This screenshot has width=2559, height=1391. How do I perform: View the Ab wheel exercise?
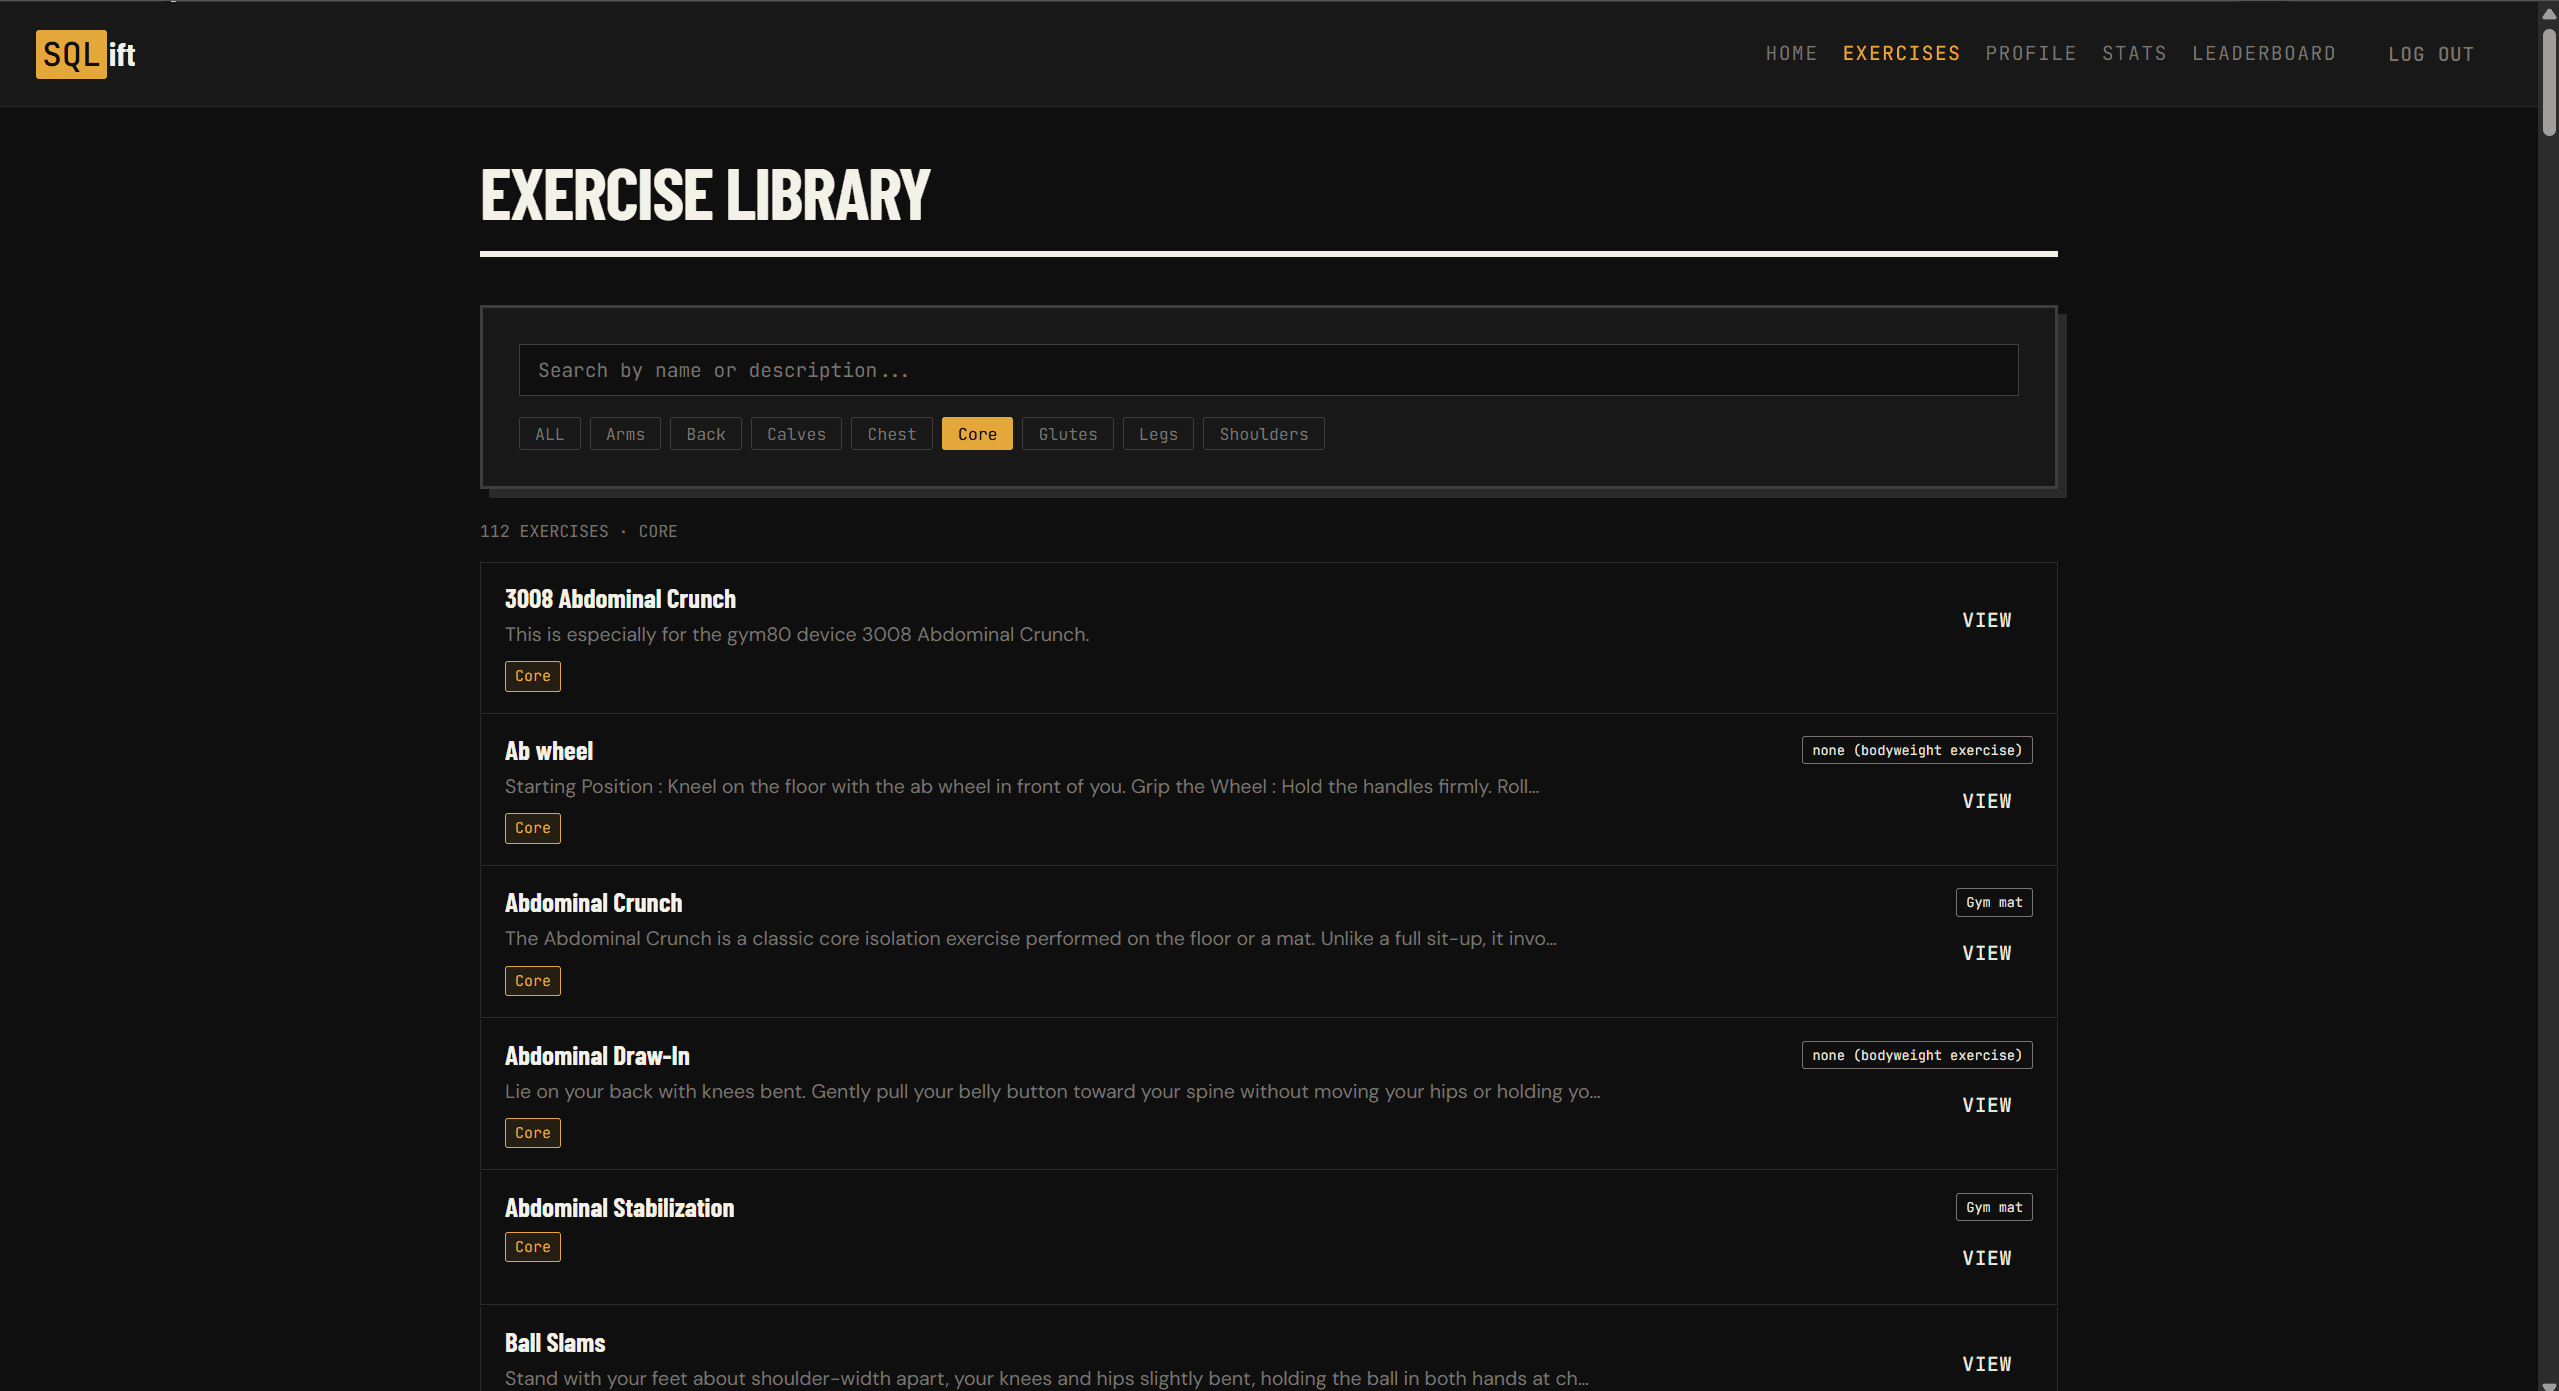pos(1986,801)
